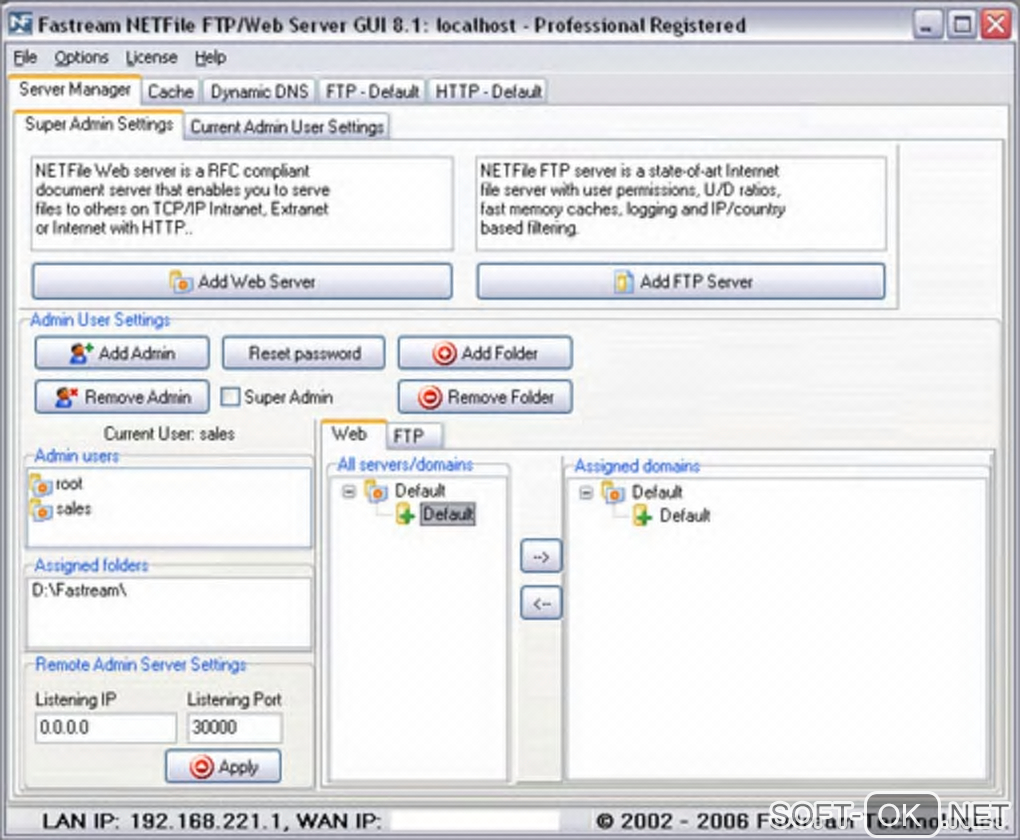Collapse Default node in All servers/domains tree
The height and width of the screenshot is (840, 1020).
[x=349, y=491]
